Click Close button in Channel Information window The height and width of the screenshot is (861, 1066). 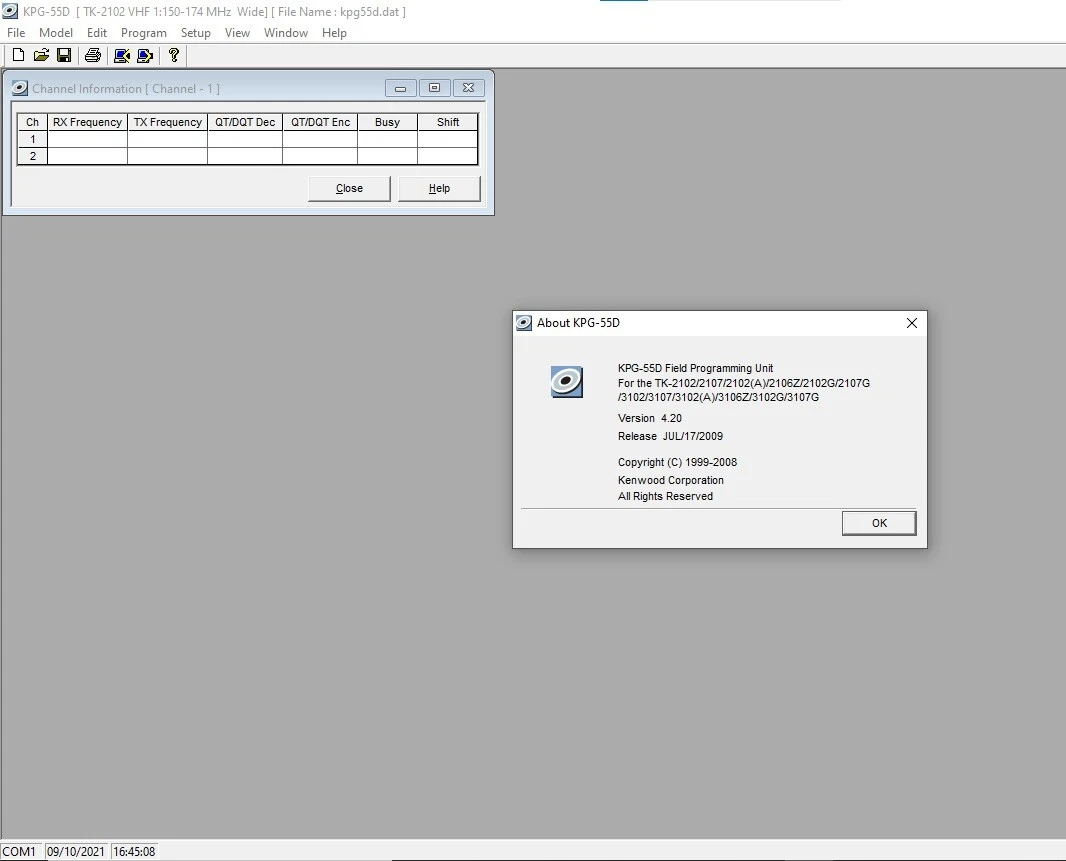[x=349, y=188]
